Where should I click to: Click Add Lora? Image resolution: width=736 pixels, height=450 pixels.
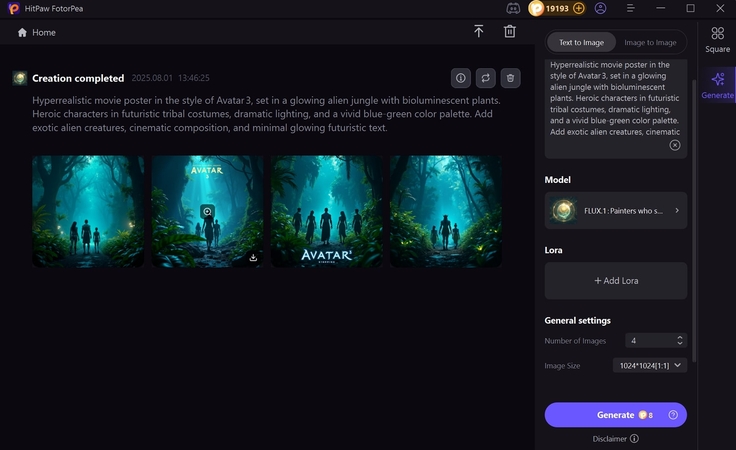click(615, 281)
